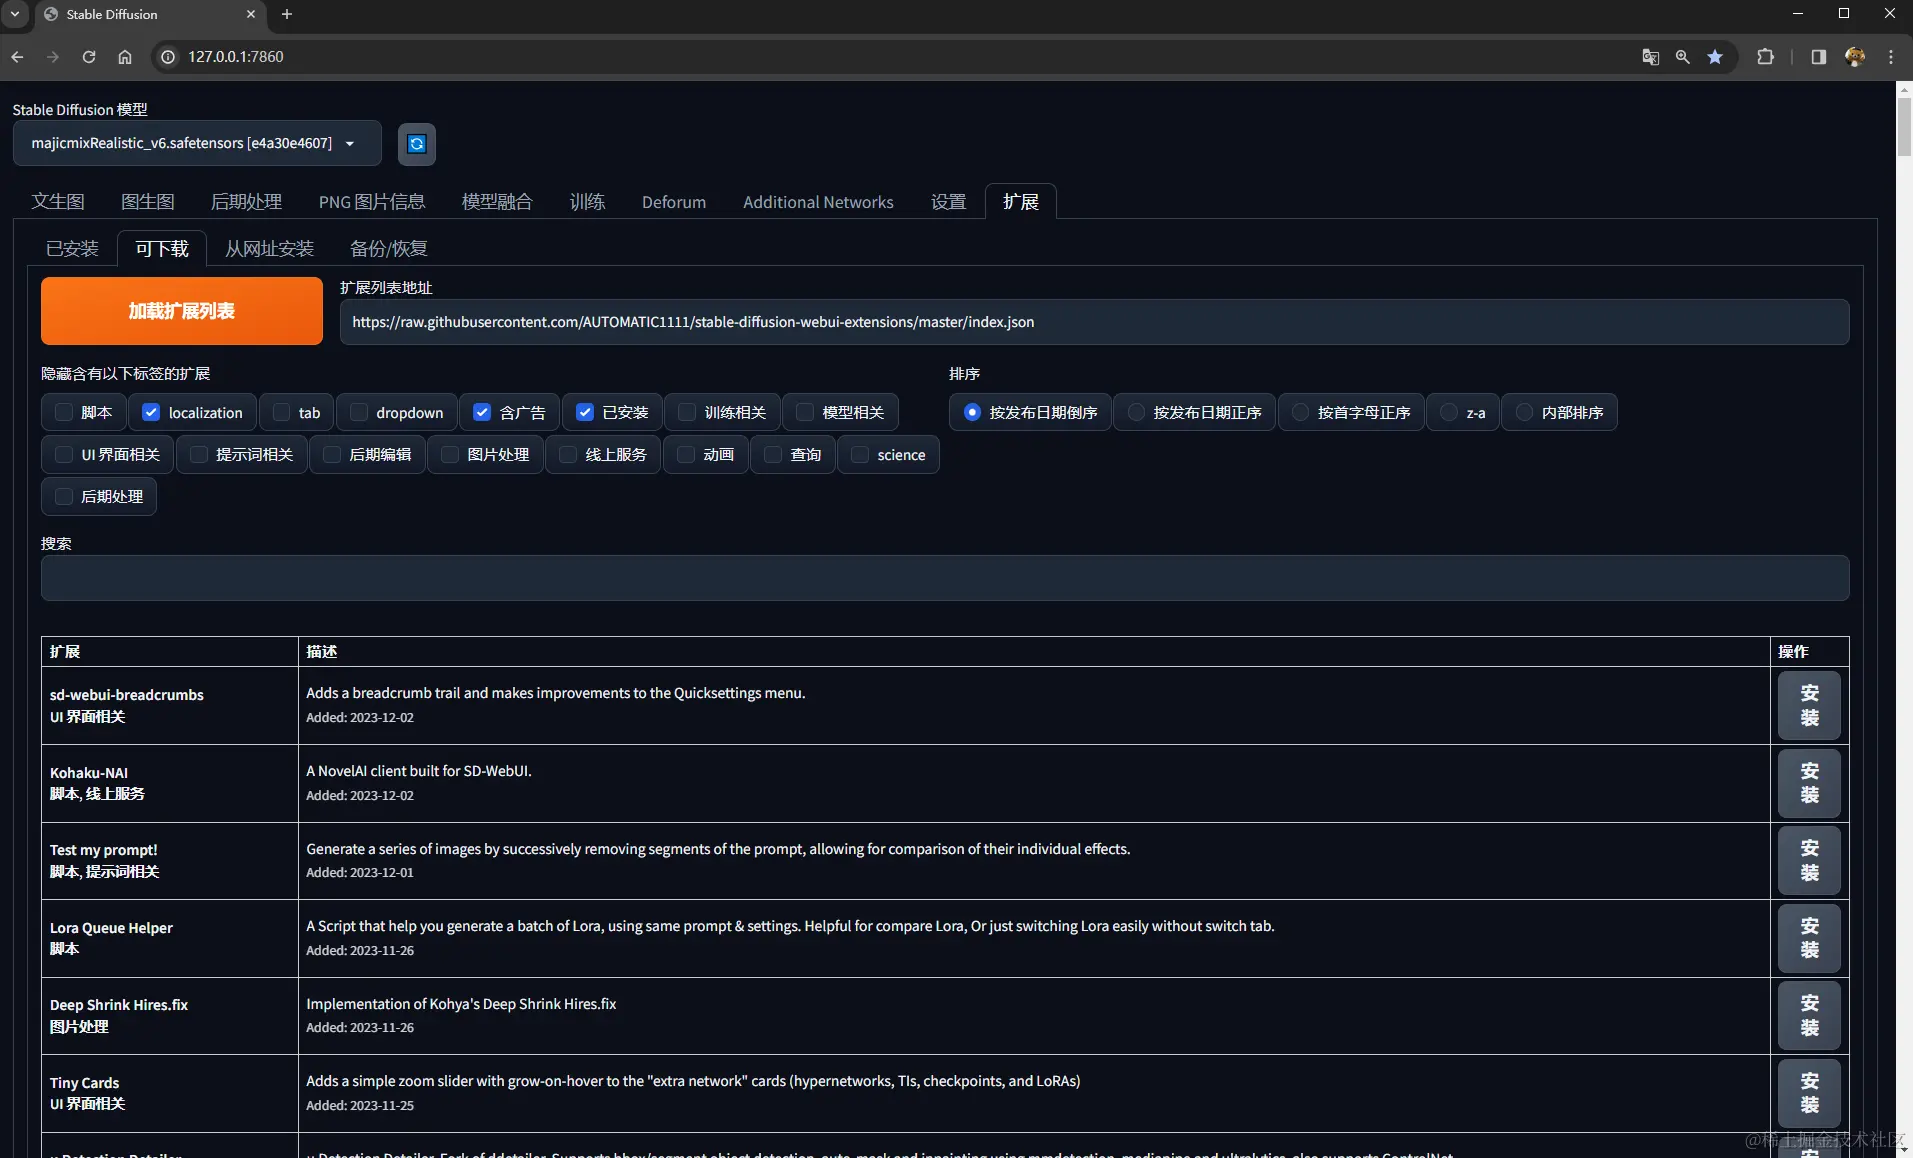Open the Stable Diffusion model dropdown

pyautogui.click(x=197, y=143)
